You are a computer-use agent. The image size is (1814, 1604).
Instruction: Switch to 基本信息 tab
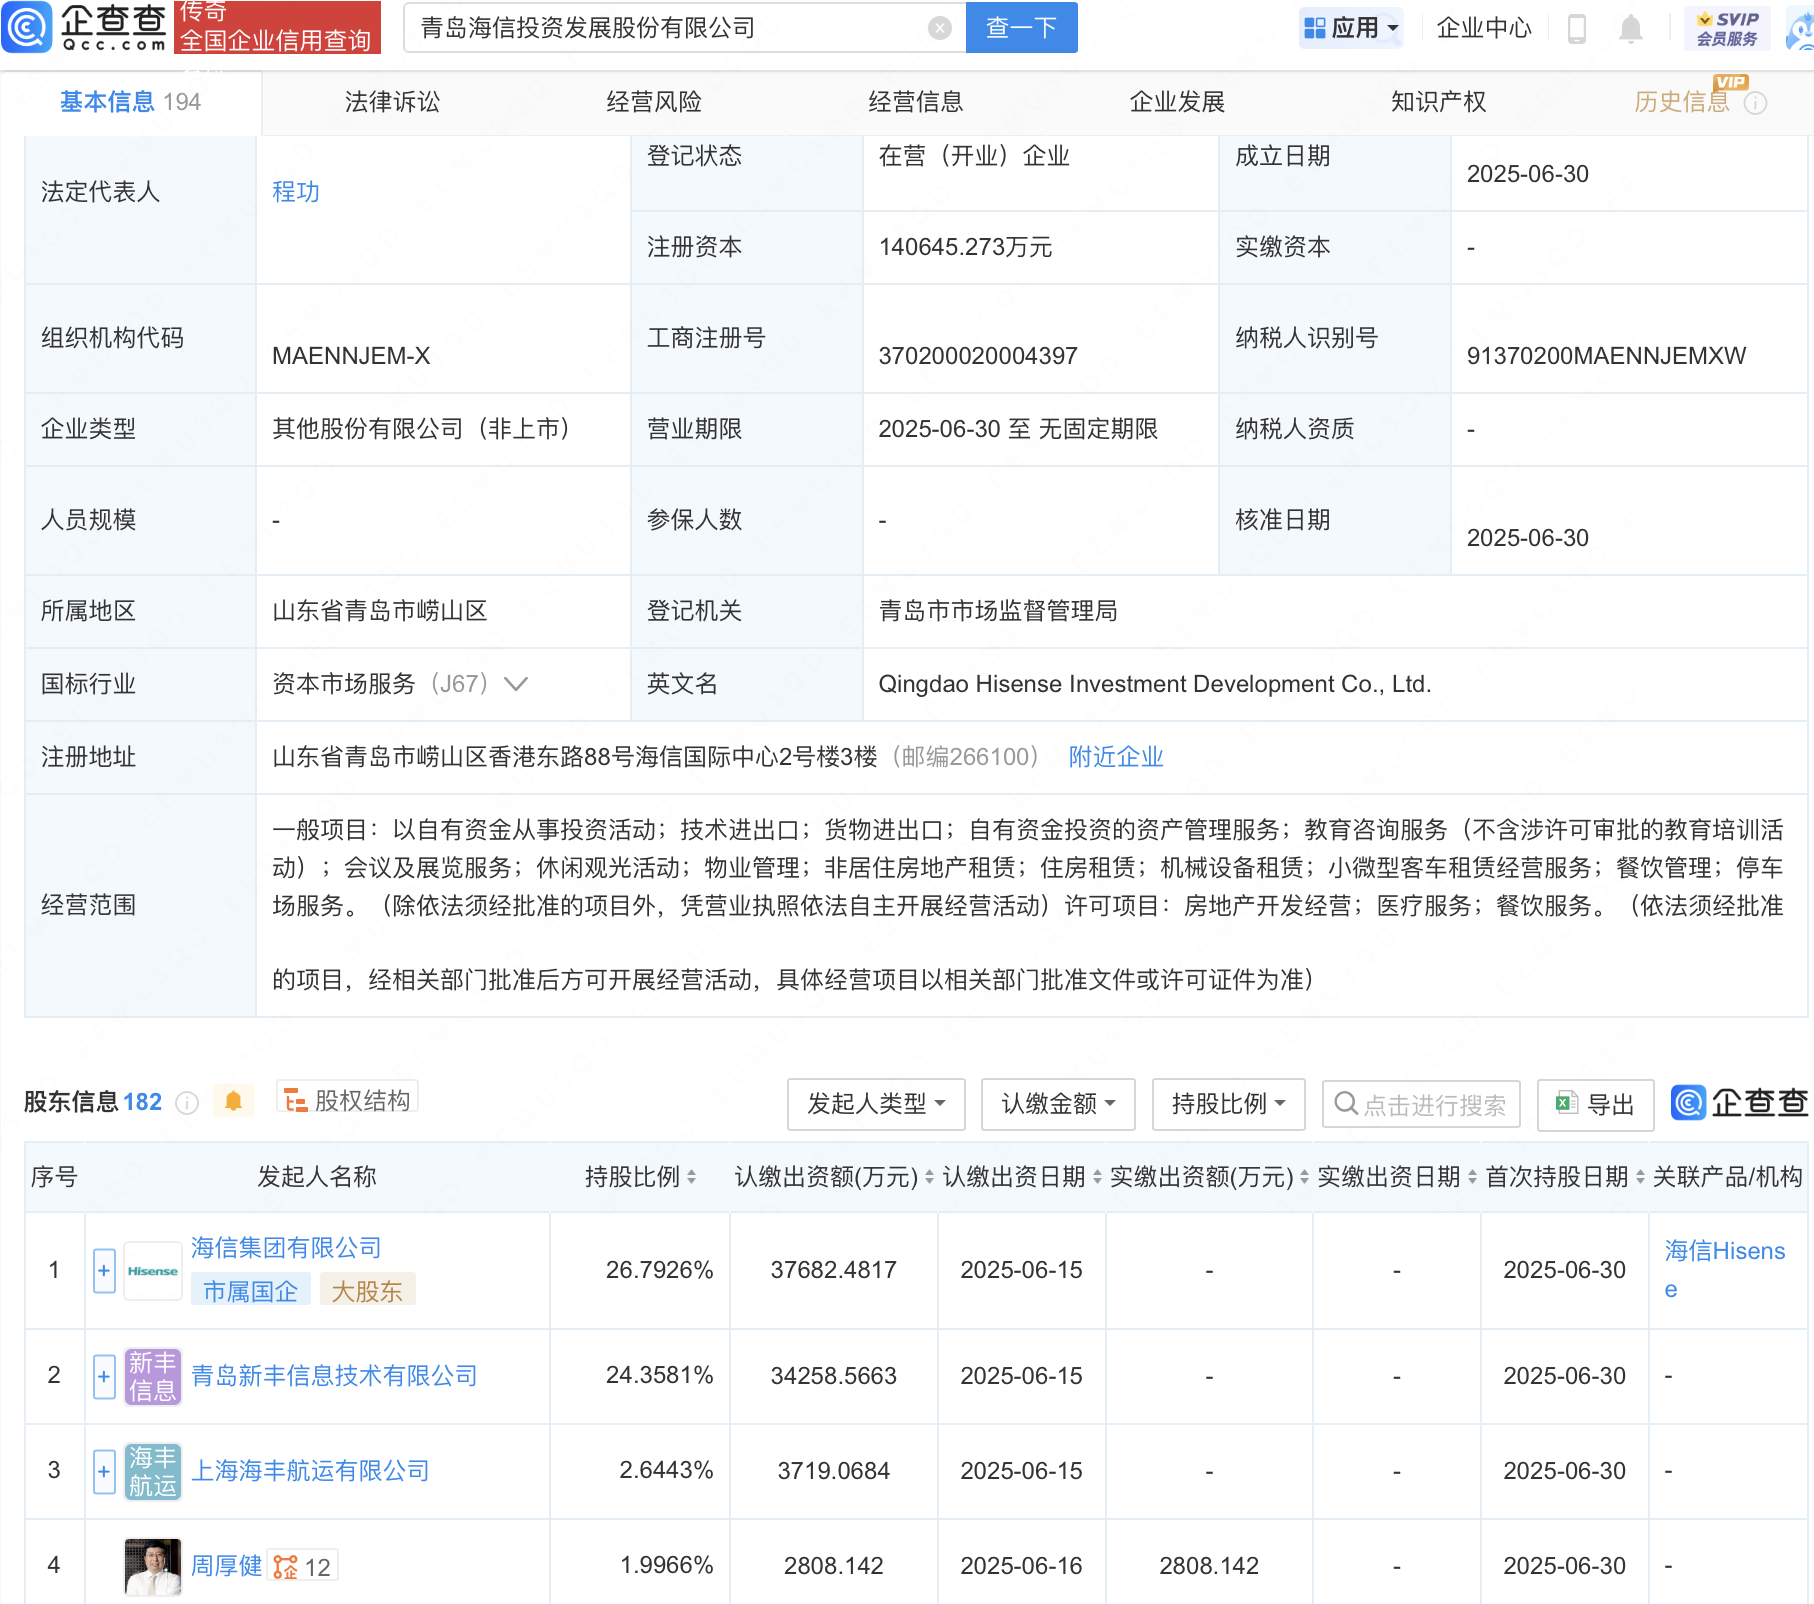130,102
